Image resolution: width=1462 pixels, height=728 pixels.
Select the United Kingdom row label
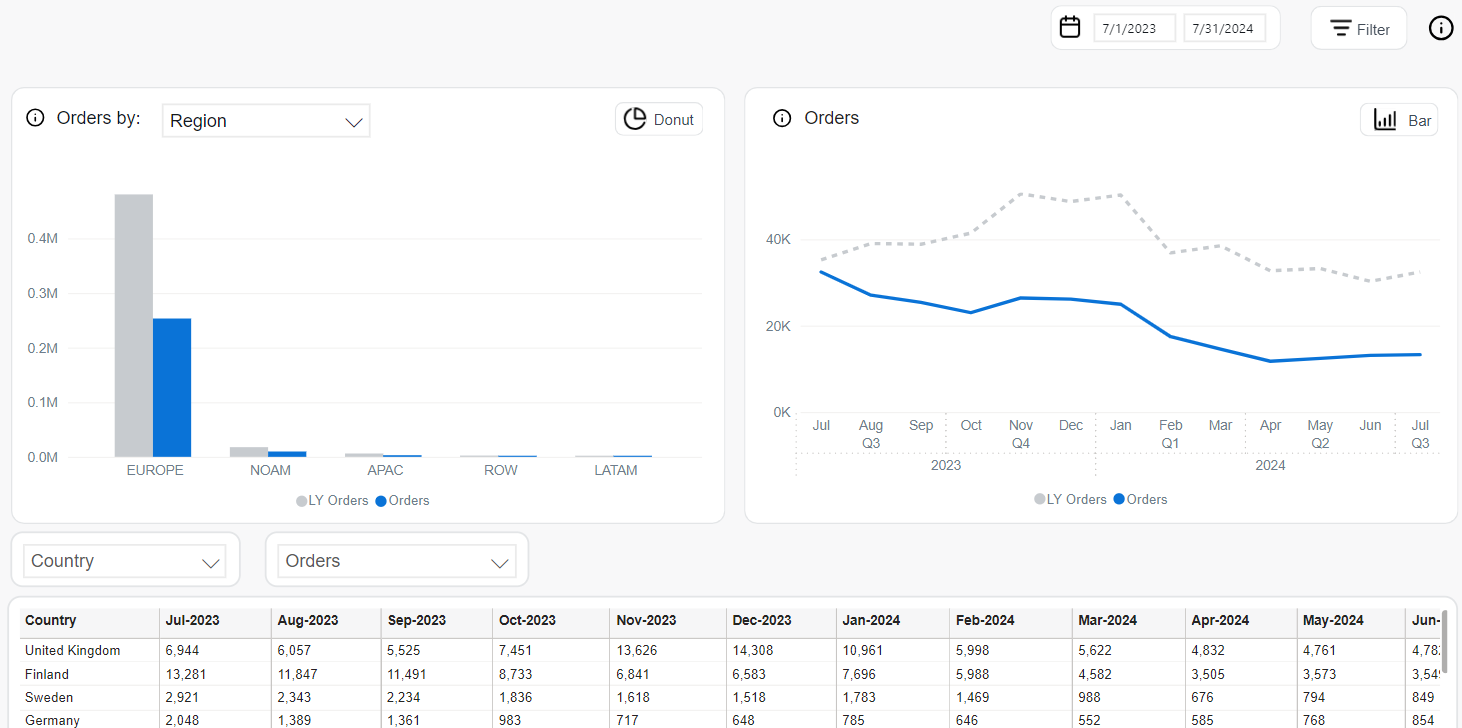pyautogui.click(x=73, y=651)
